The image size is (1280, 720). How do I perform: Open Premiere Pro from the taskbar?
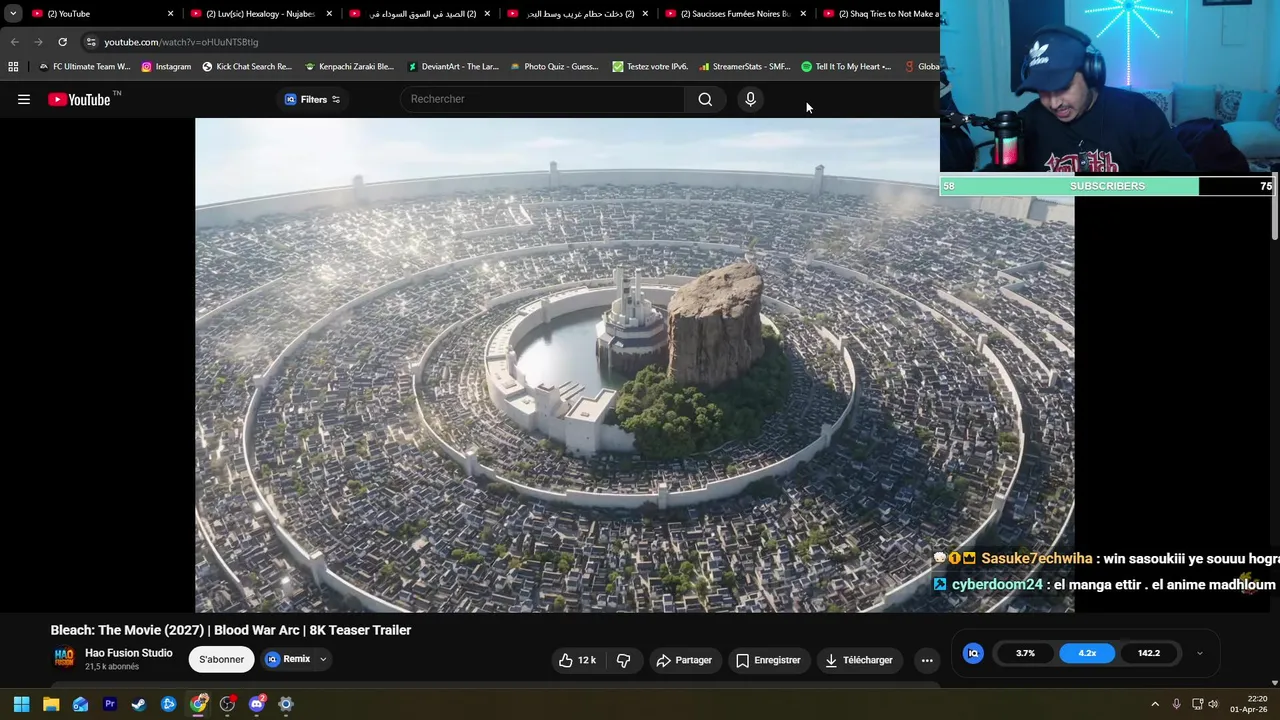(110, 704)
